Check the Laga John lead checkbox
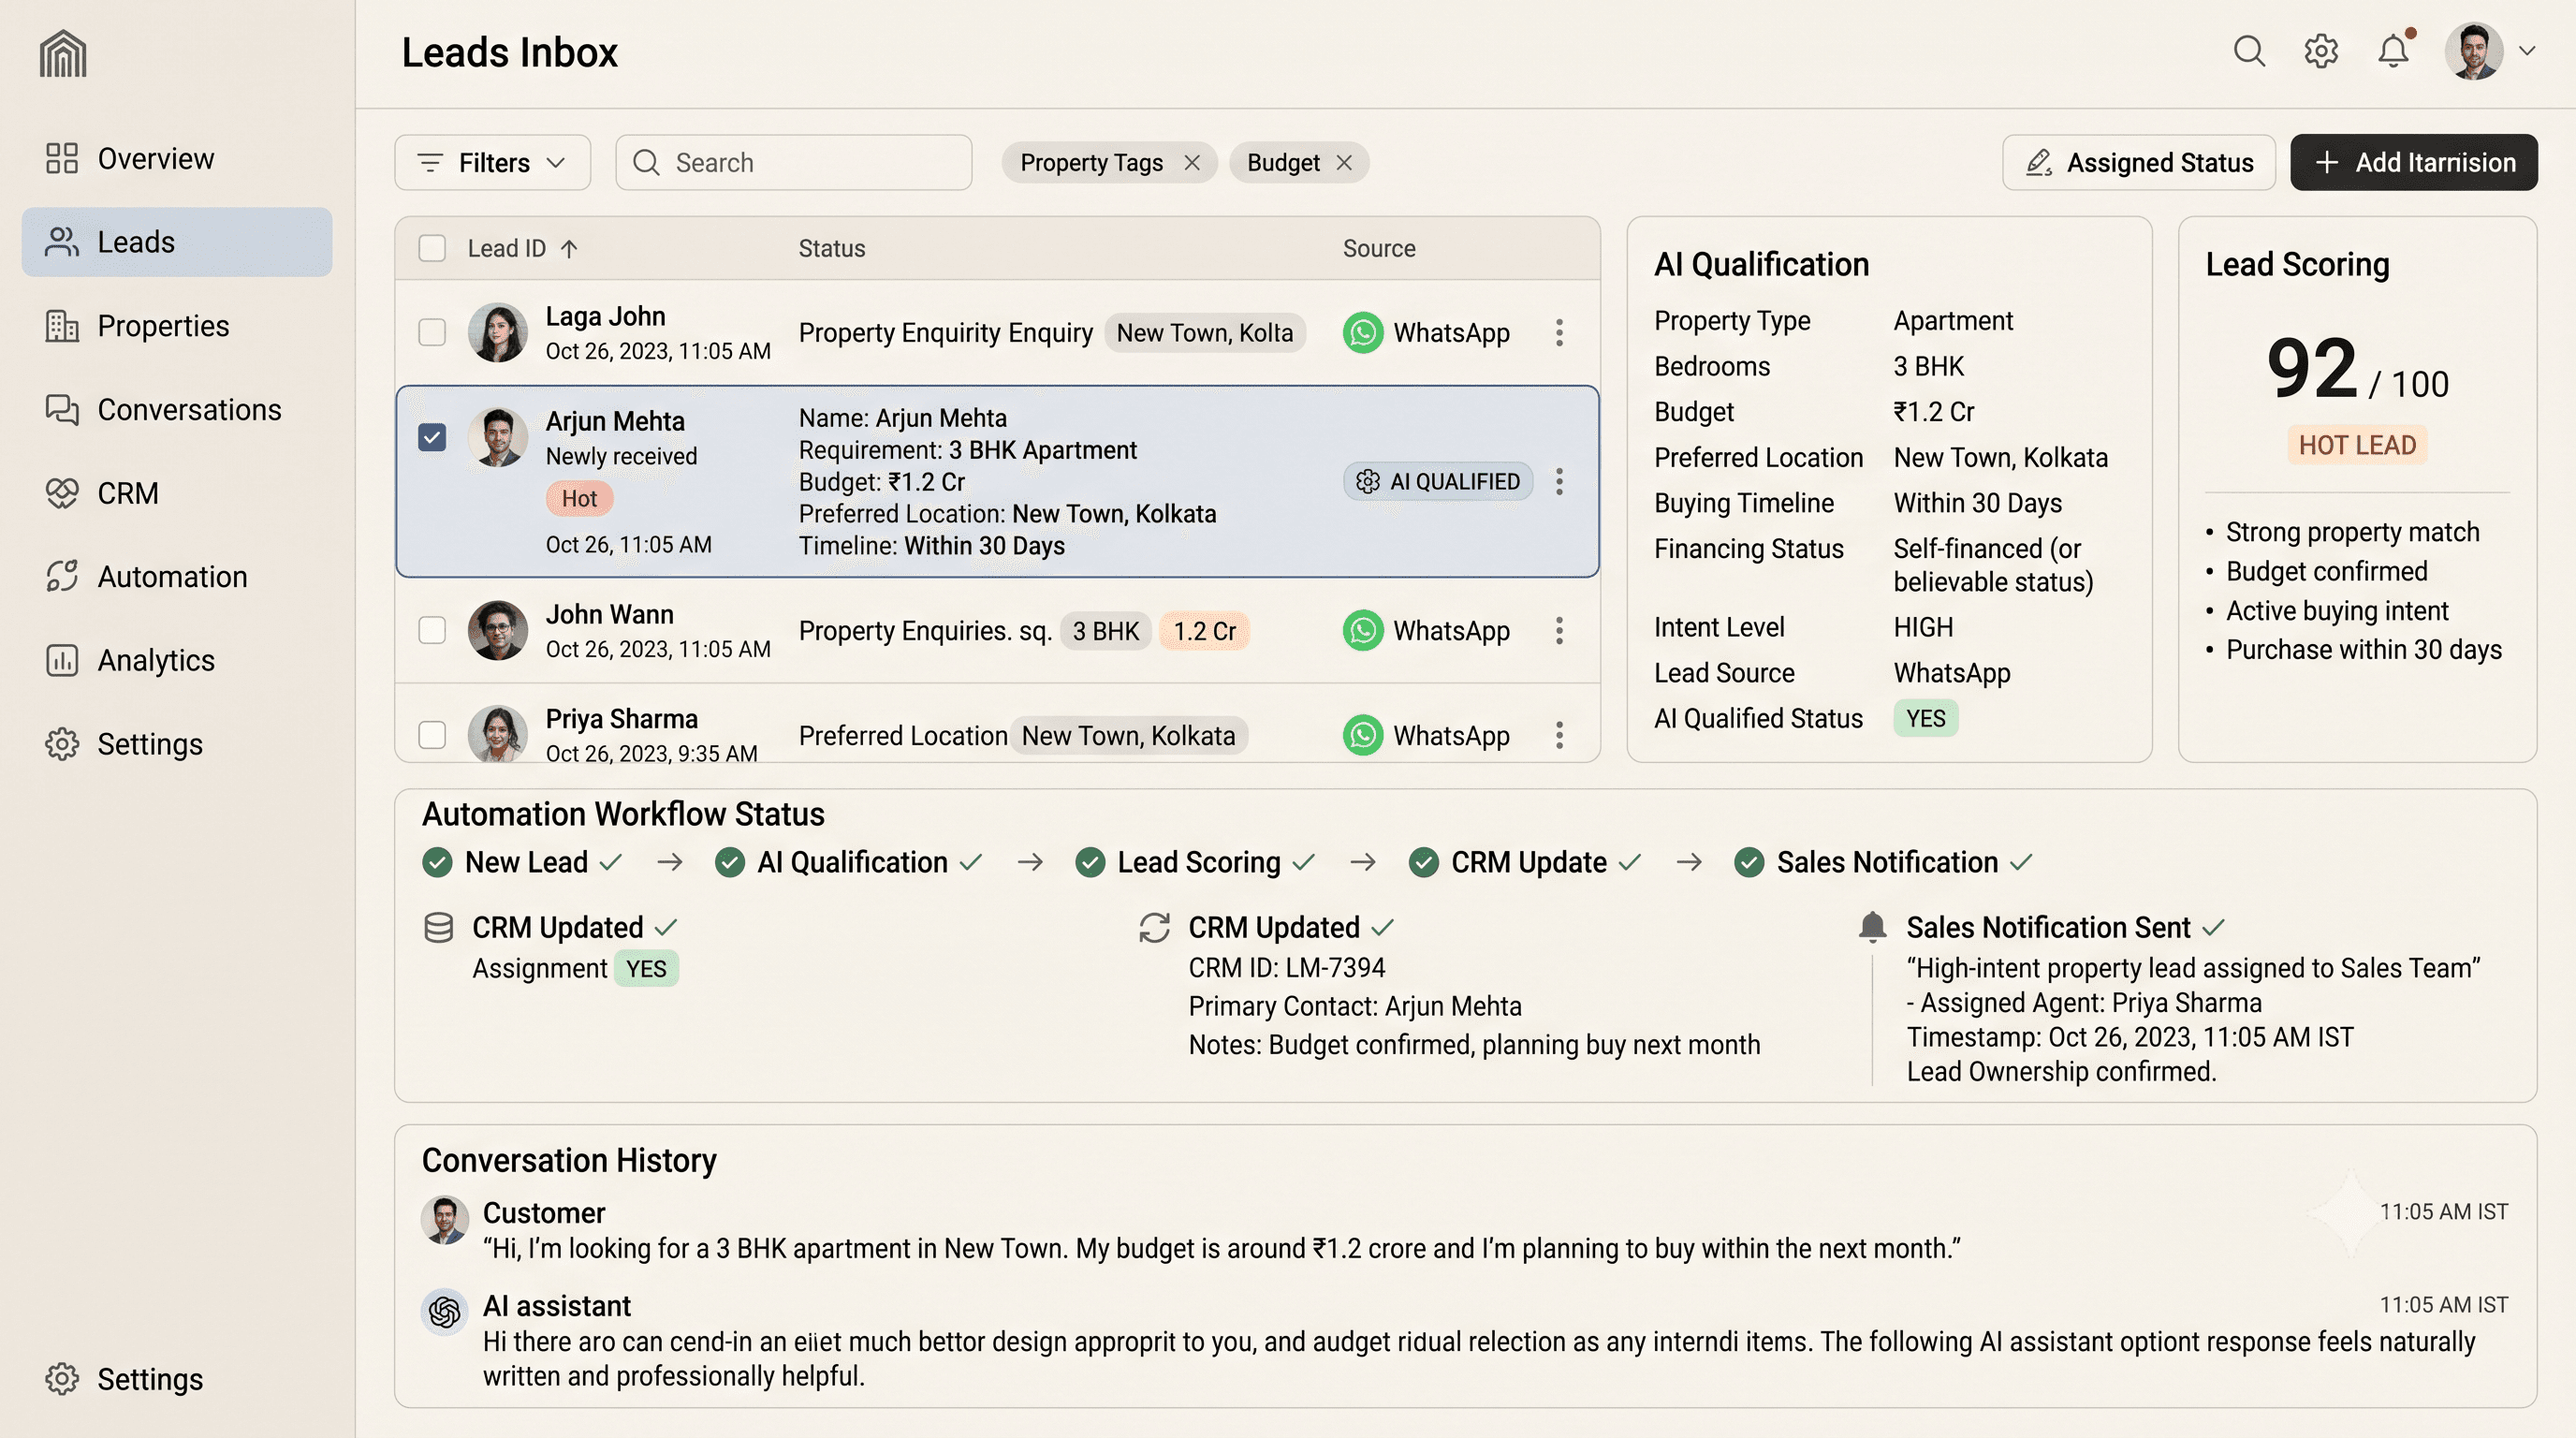The width and height of the screenshot is (2576, 1438). [432, 332]
